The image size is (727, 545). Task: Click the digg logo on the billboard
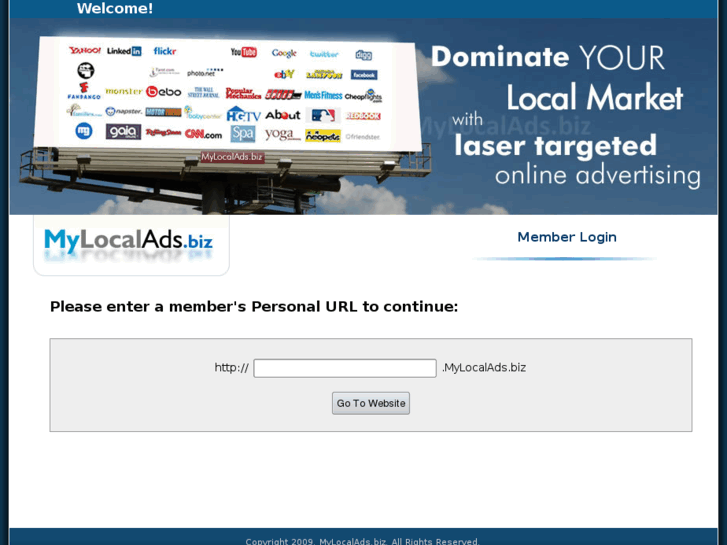364,55
